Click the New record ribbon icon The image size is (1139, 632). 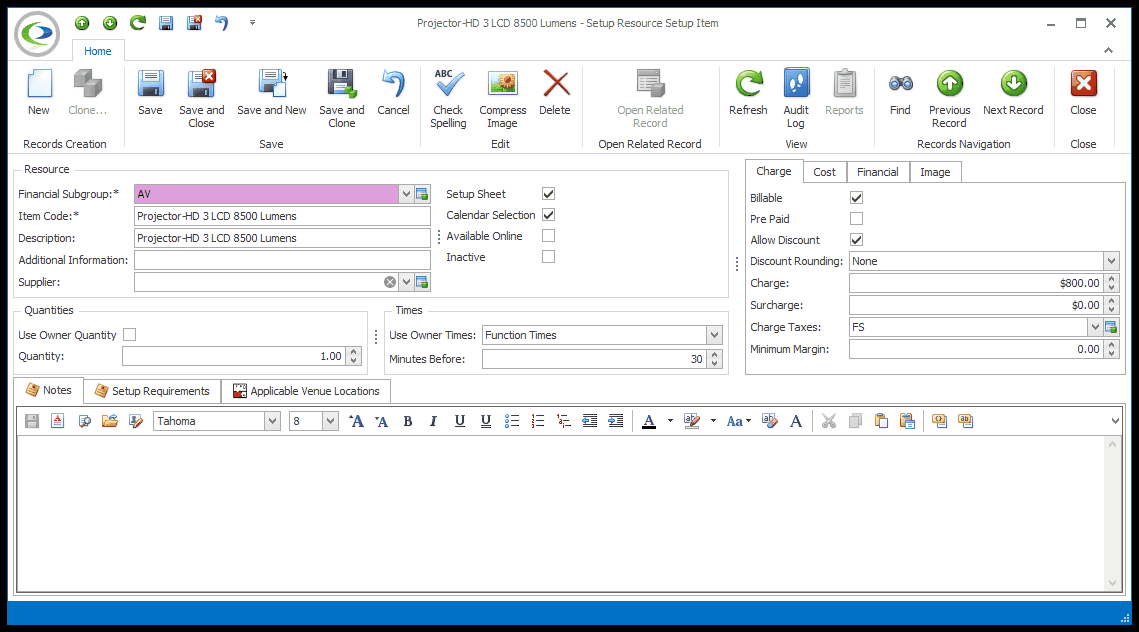click(x=39, y=84)
